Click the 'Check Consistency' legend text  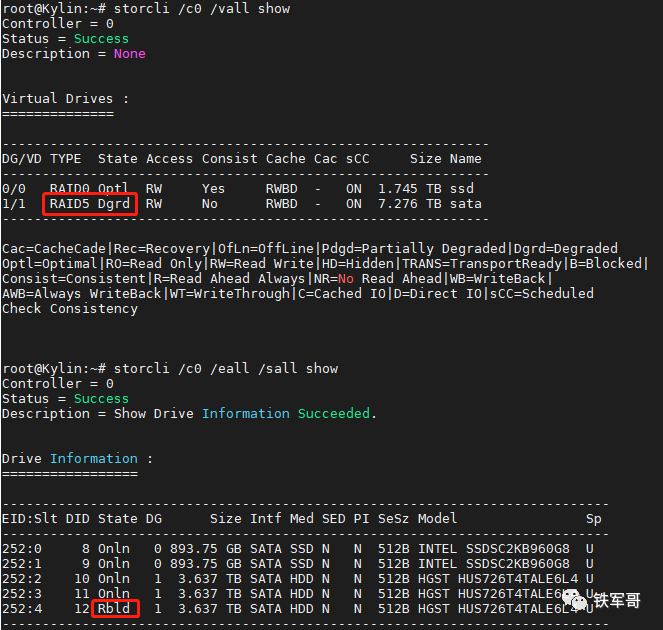(x=70, y=309)
